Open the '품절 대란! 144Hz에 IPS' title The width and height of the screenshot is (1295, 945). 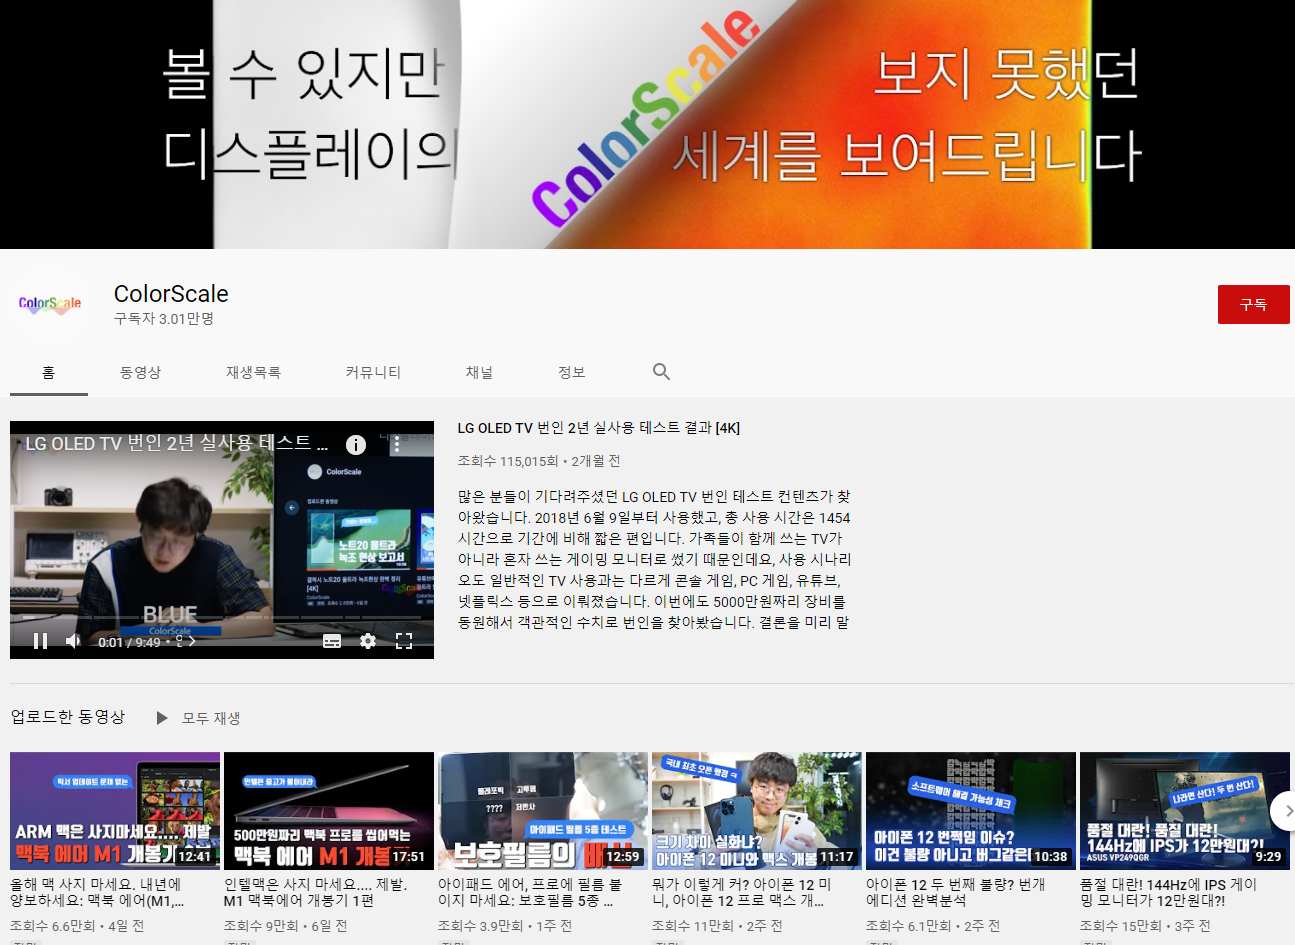coord(1169,893)
